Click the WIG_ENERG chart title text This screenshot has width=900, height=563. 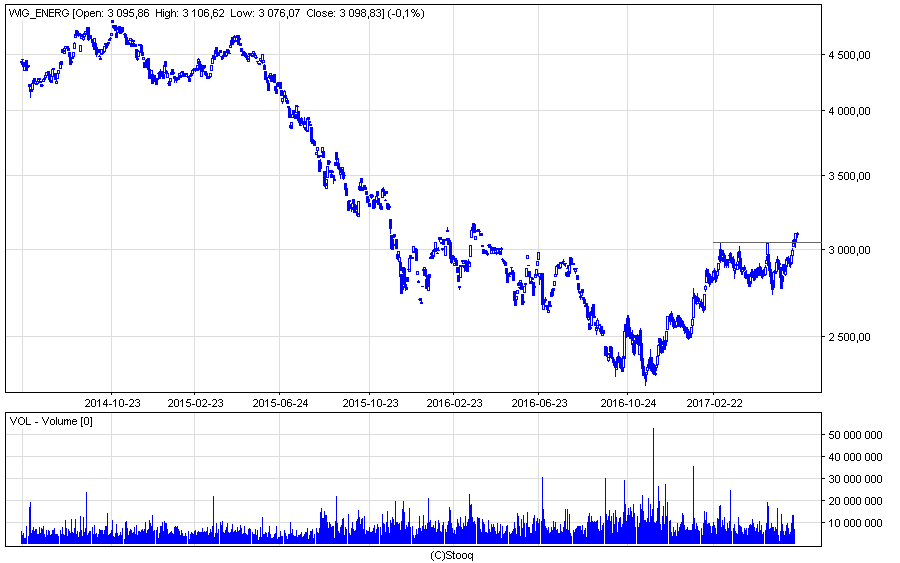tap(39, 13)
